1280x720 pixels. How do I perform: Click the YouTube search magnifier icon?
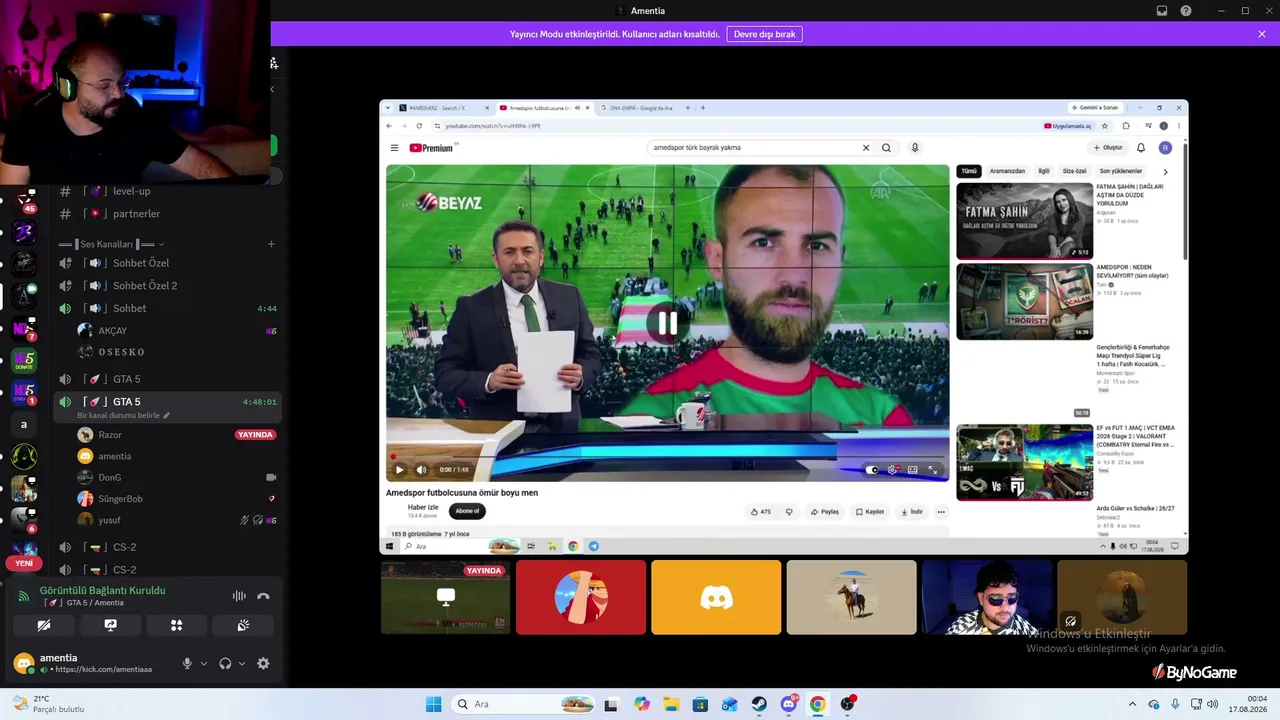click(x=886, y=148)
